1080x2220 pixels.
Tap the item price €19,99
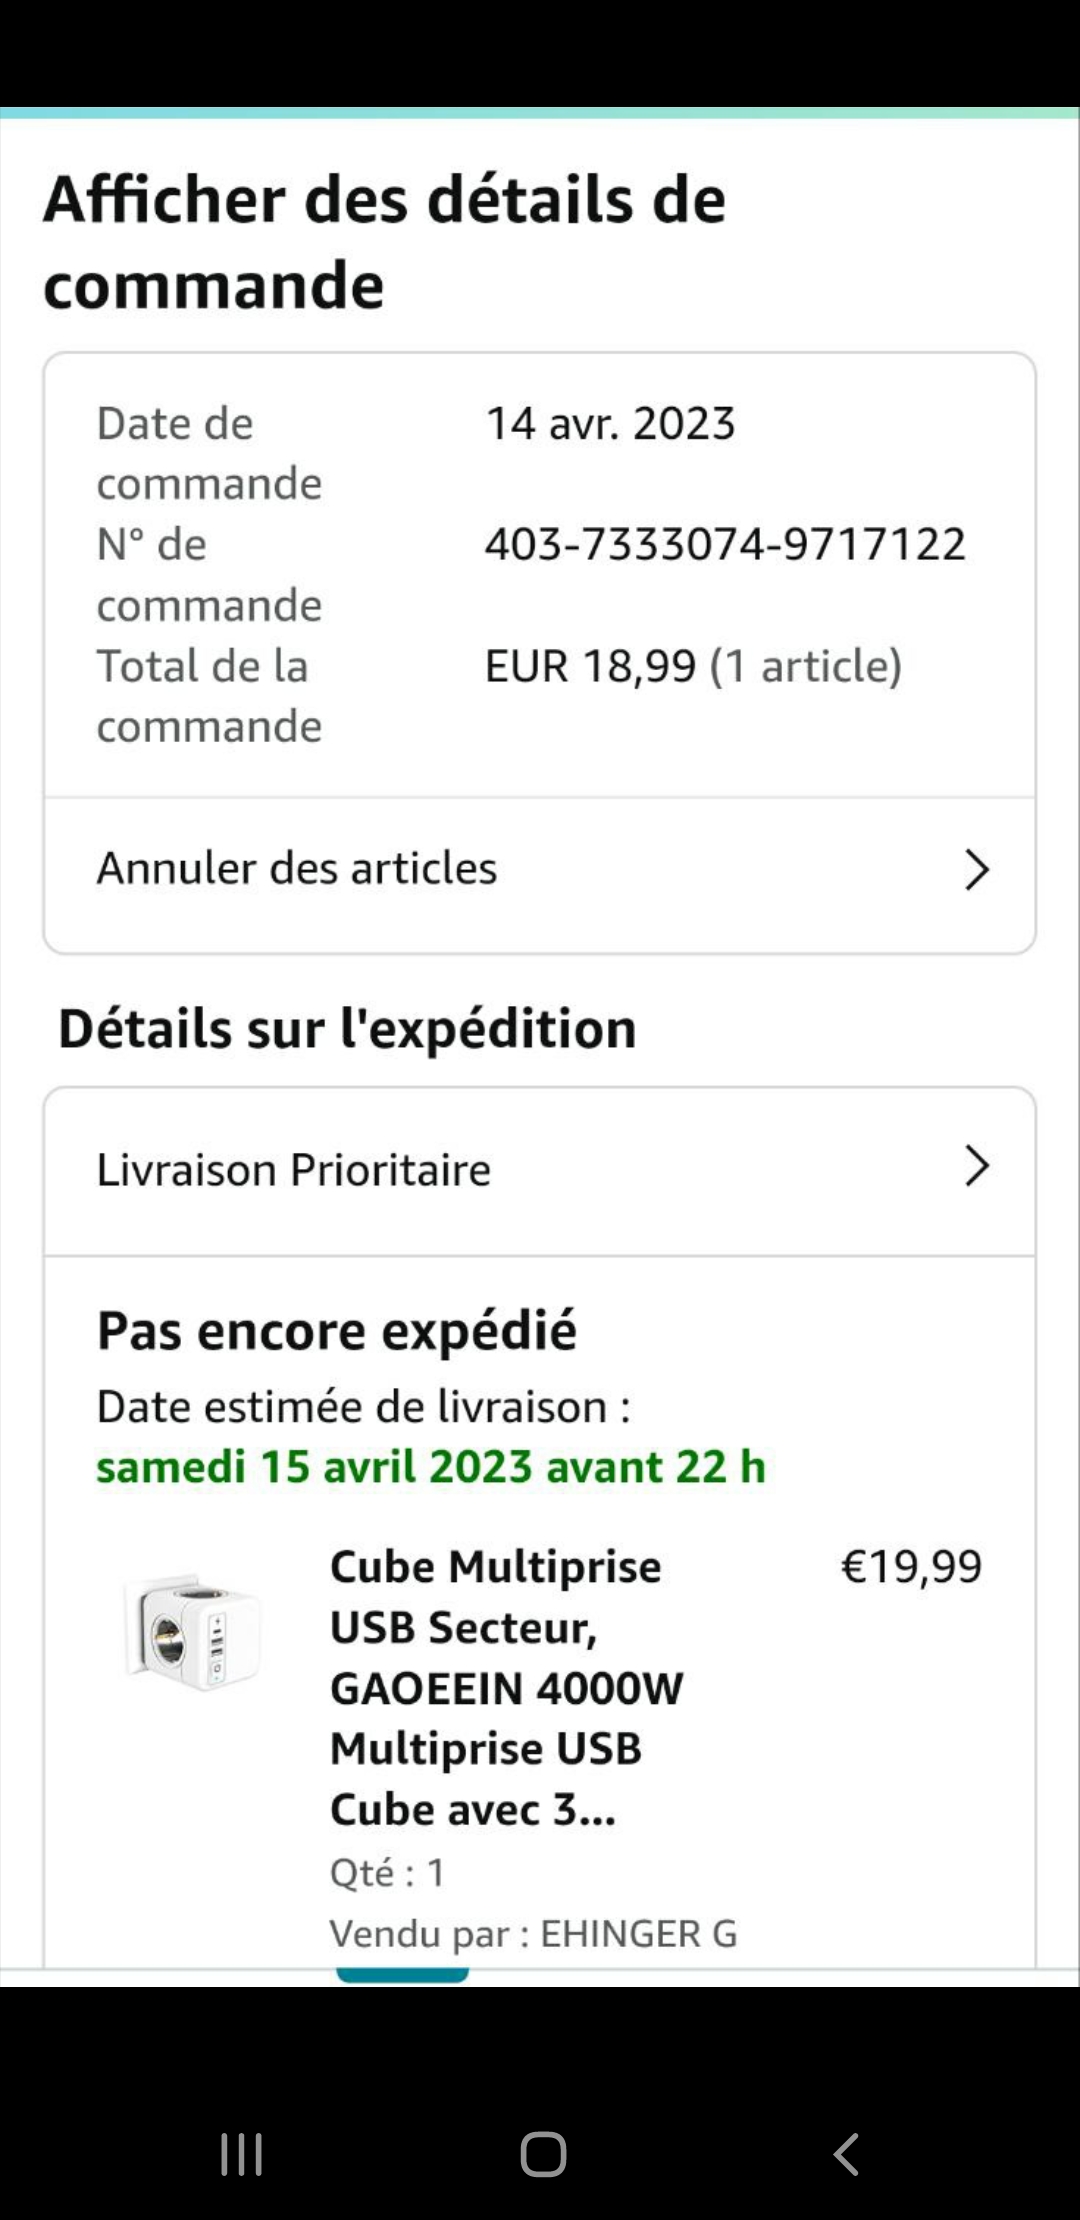(x=911, y=1567)
